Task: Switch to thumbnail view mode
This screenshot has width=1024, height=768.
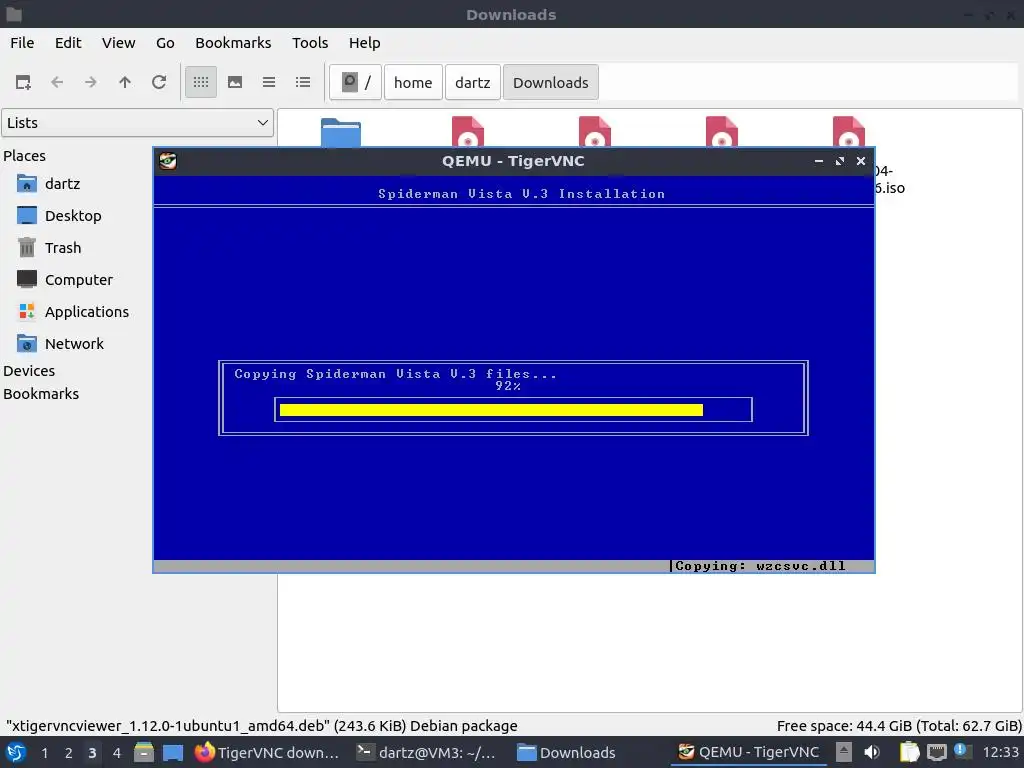Action: pyautogui.click(x=235, y=82)
